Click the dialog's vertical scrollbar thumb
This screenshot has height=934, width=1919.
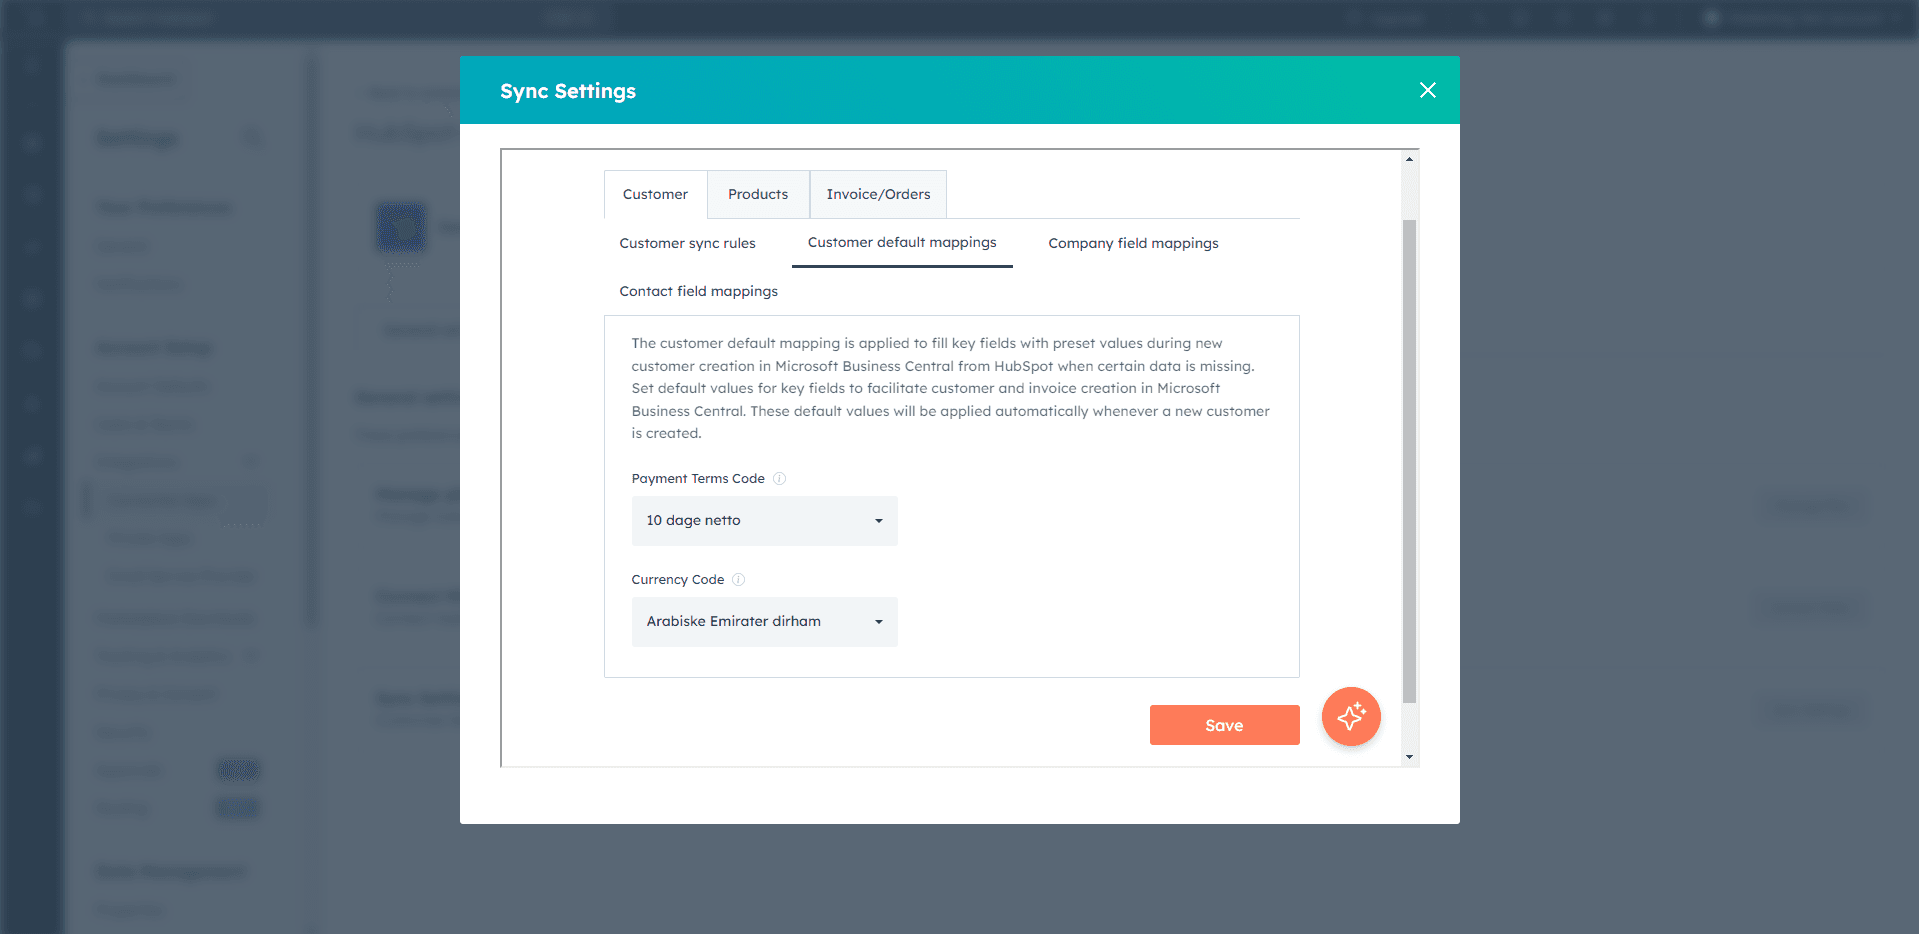1409,461
